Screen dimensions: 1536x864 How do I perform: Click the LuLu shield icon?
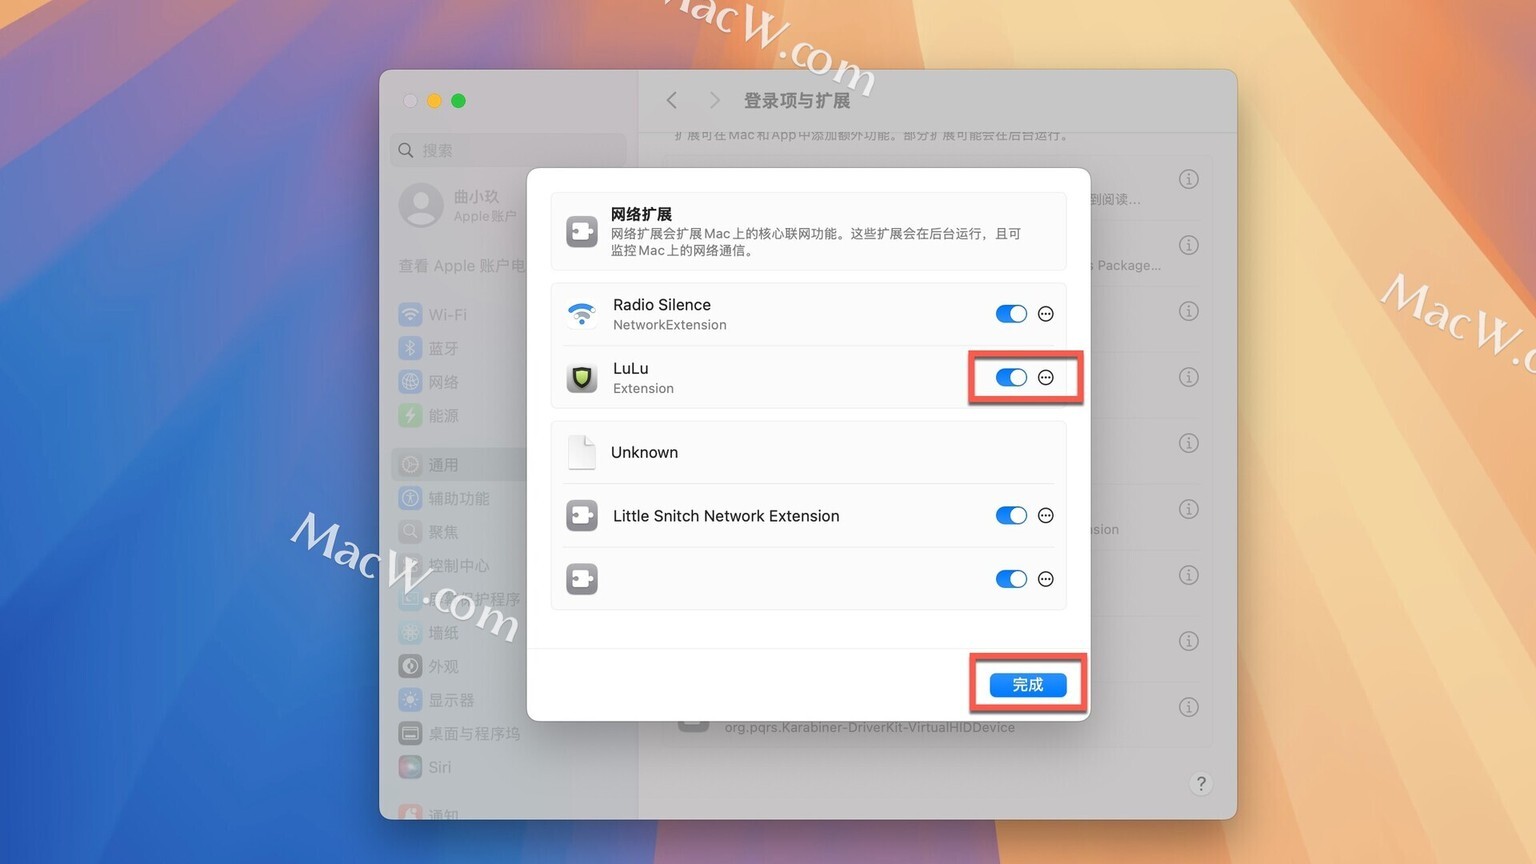coord(581,378)
